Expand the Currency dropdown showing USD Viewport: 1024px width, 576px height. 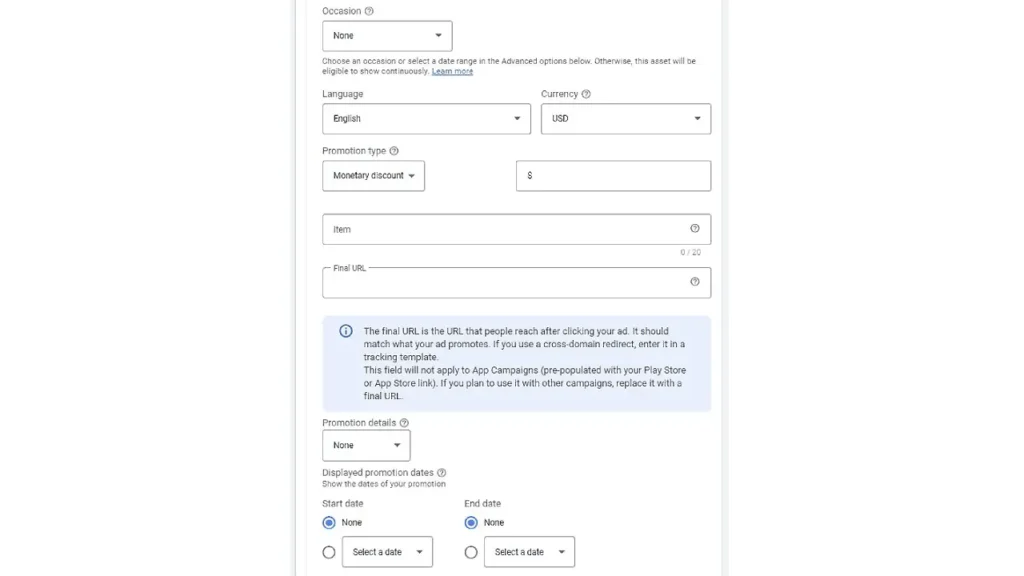(x=625, y=118)
